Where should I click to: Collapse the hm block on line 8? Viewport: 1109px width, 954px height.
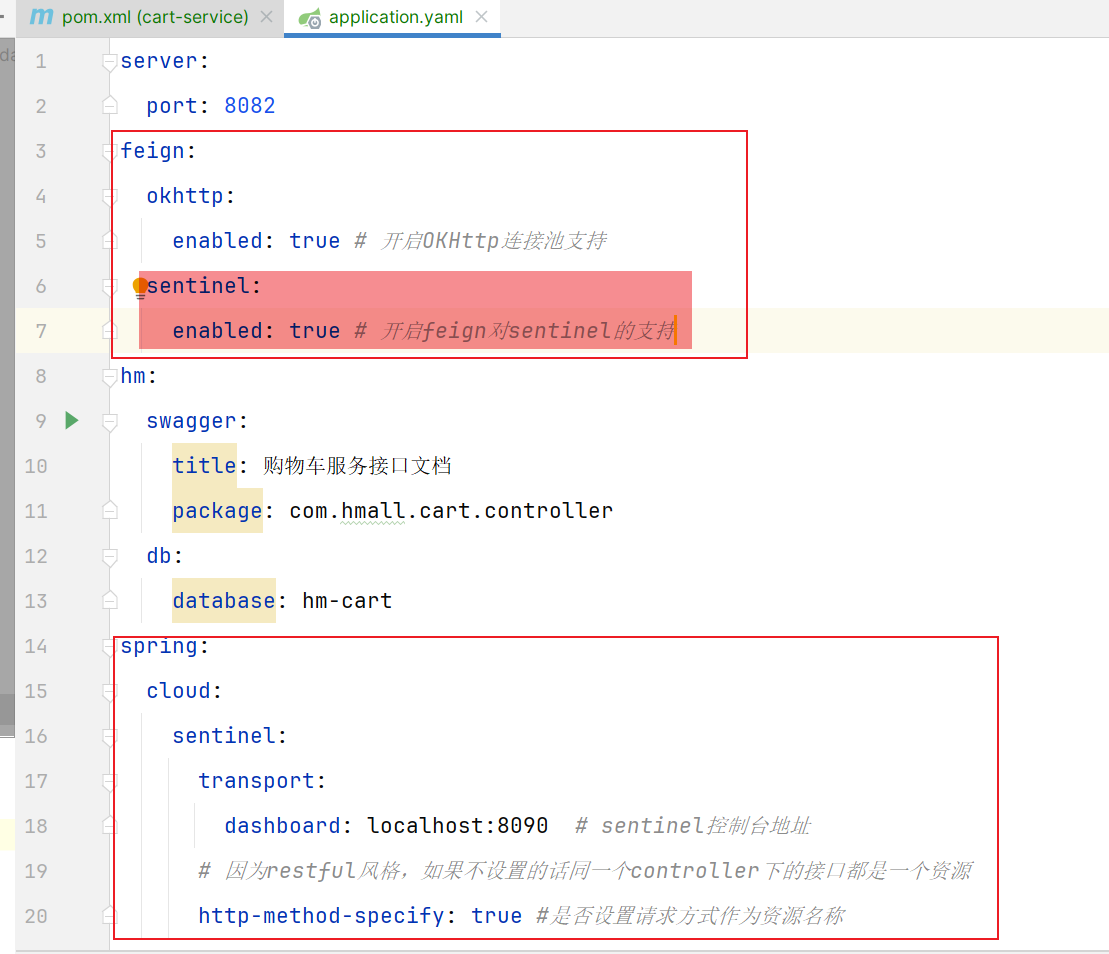pos(110,377)
